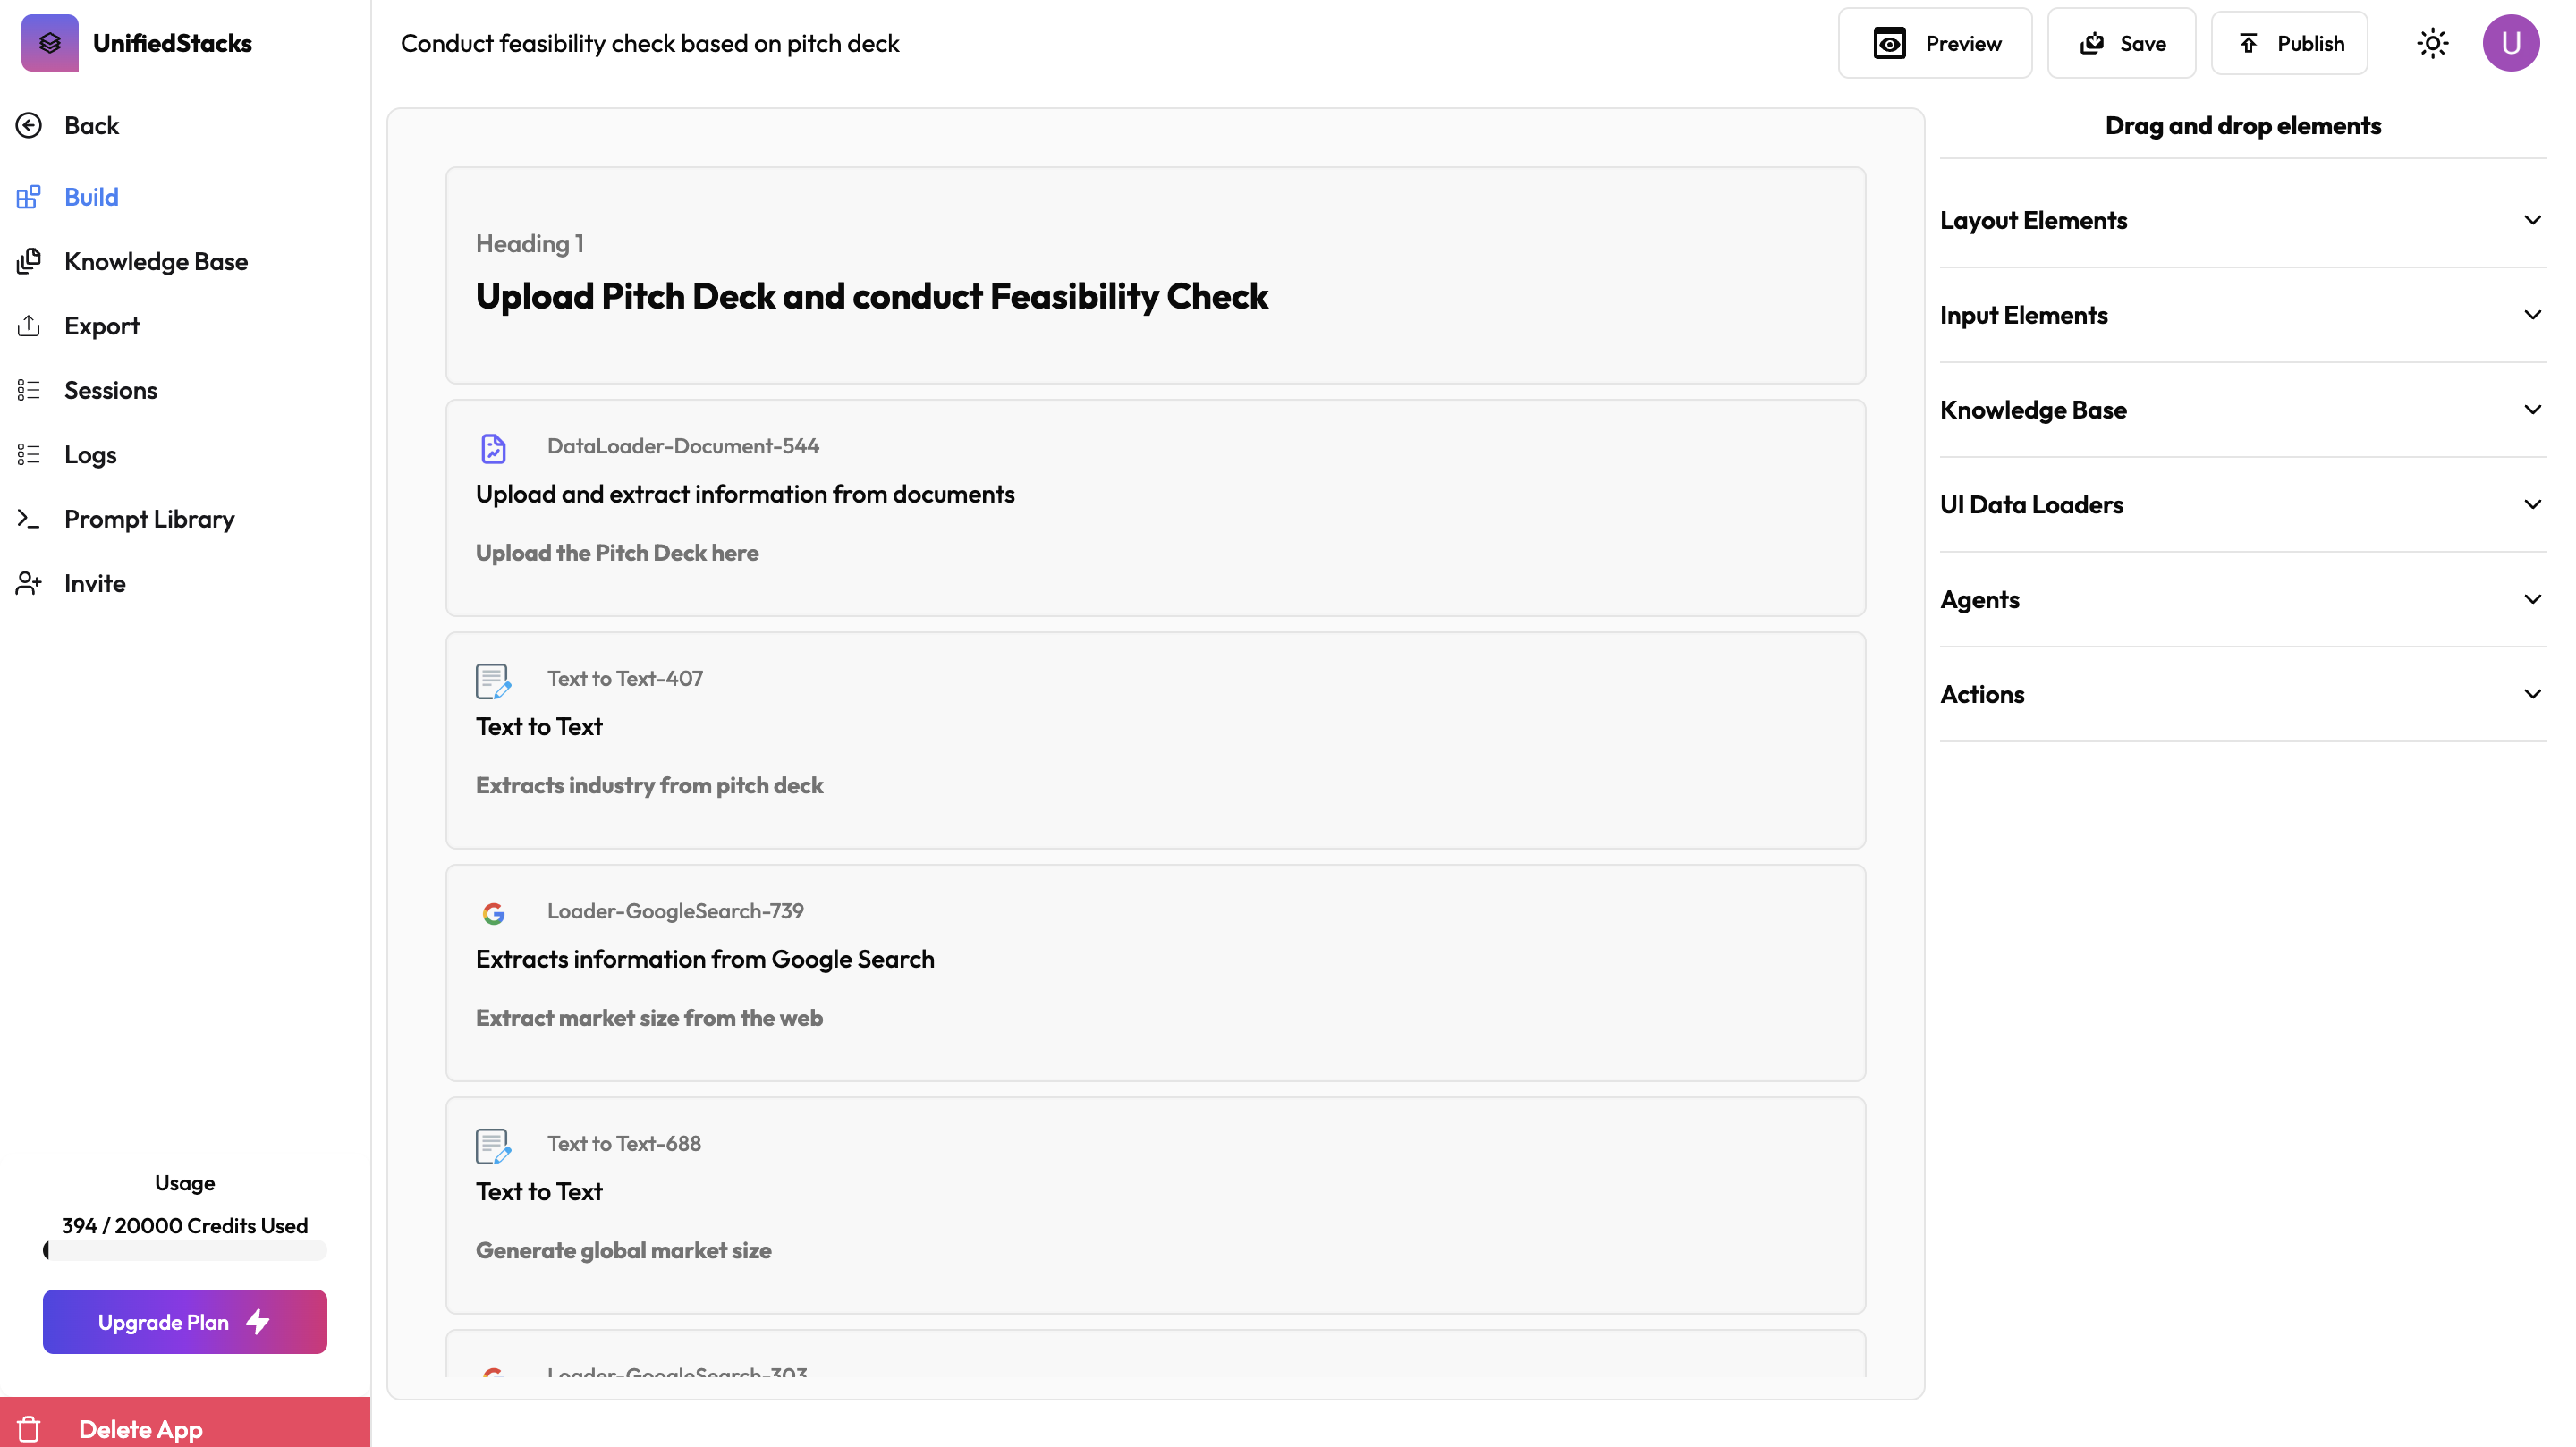Click the UnifiedStacks logo icon
This screenshot has height=1447, width=2576.
point(50,43)
